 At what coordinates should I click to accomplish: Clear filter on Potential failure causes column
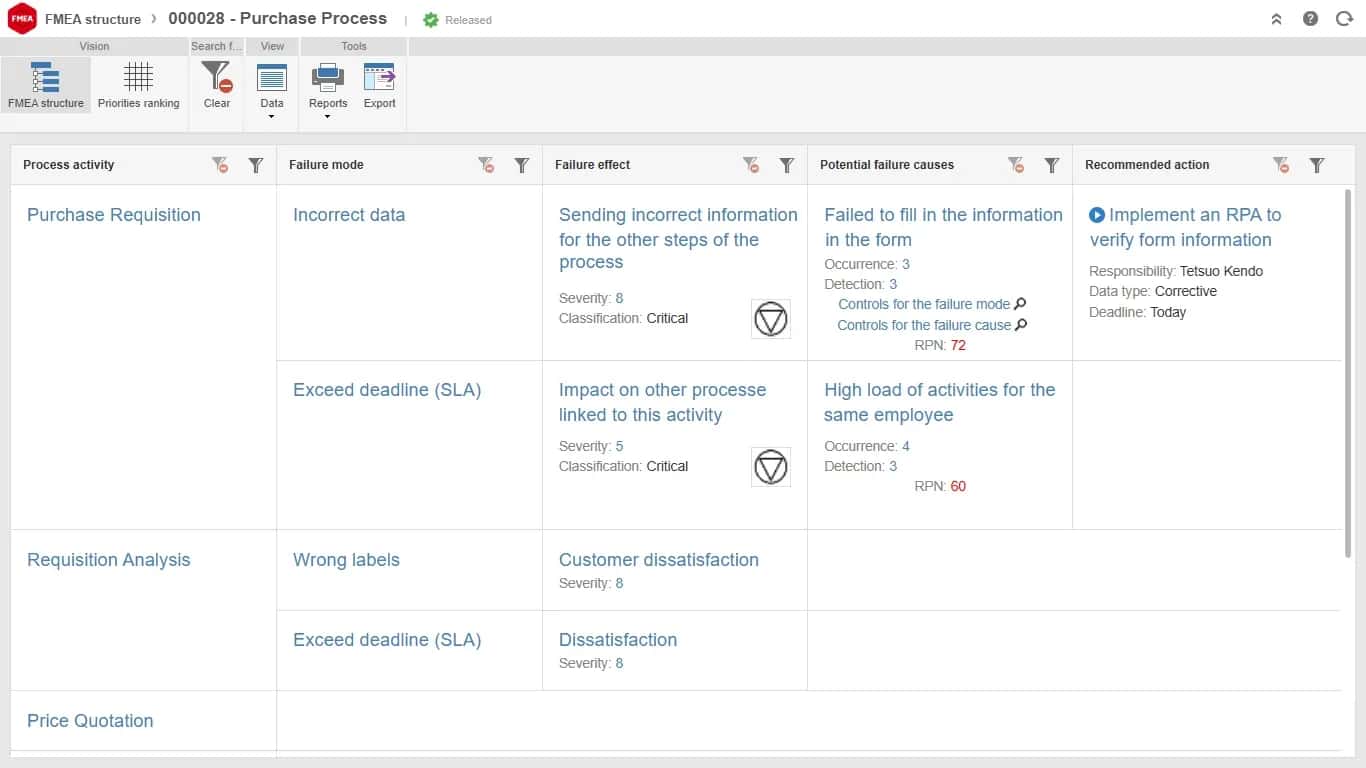pos(1016,165)
